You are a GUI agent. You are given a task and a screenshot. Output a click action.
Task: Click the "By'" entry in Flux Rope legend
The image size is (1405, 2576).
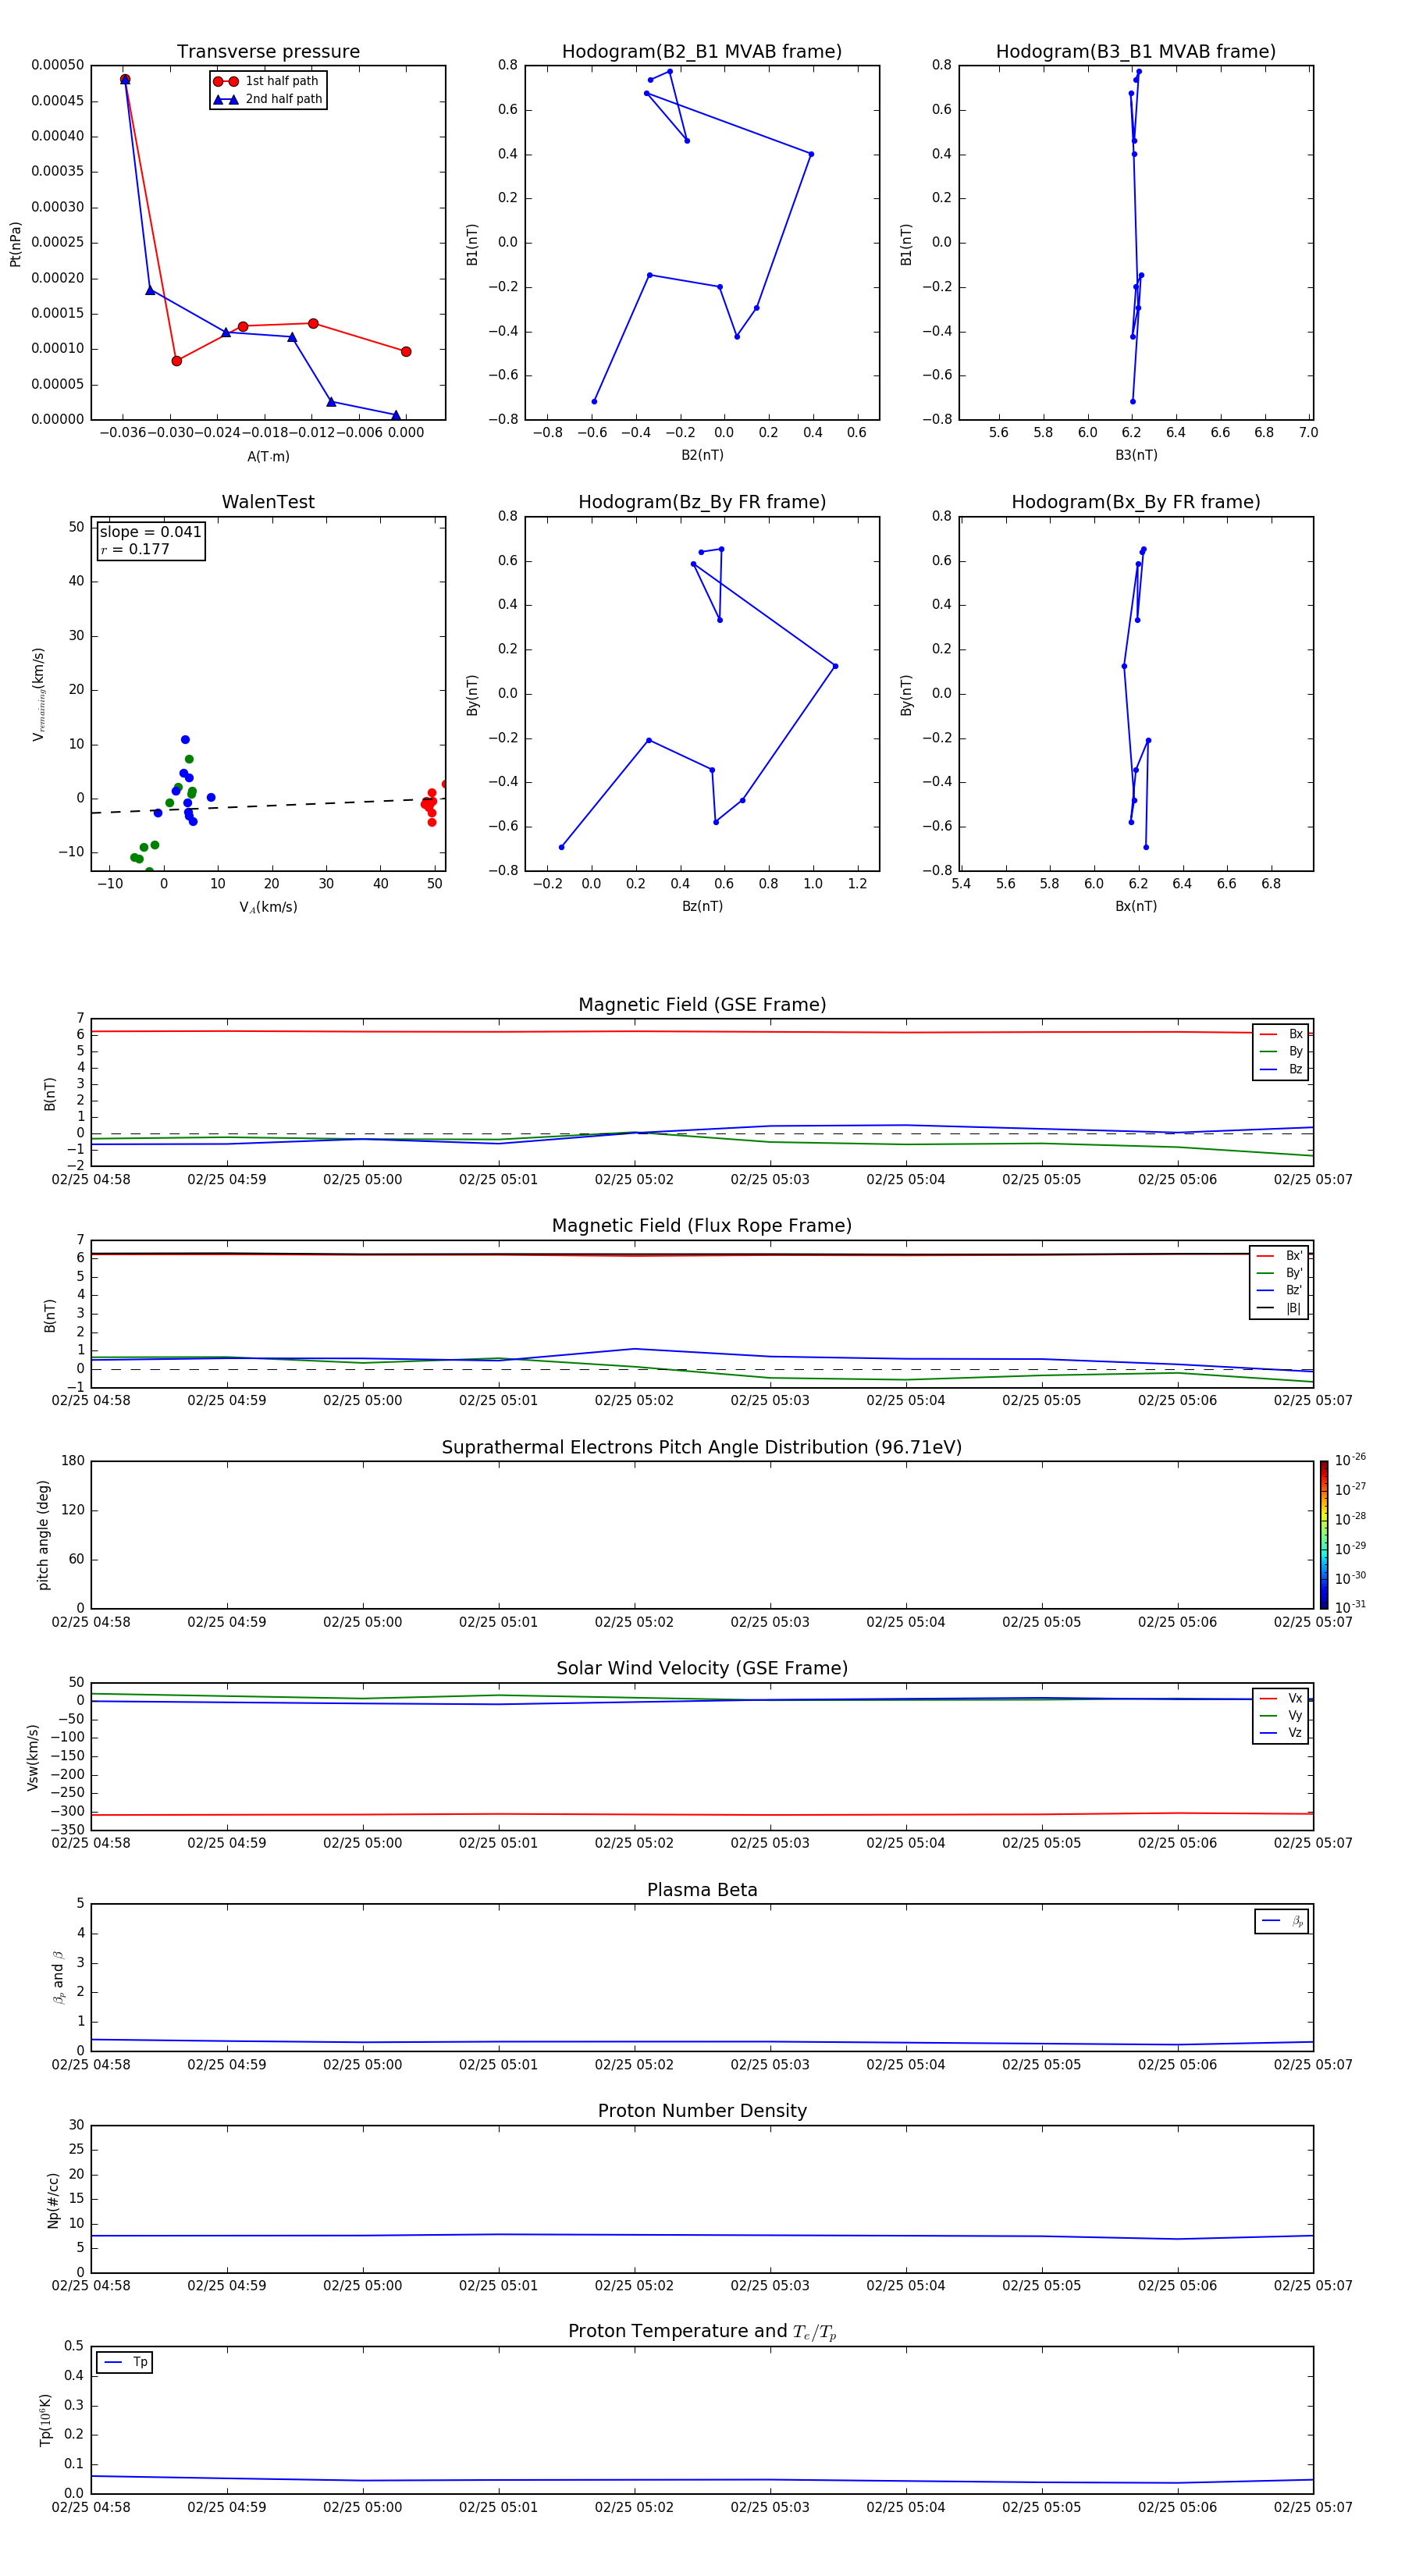(x=1279, y=1273)
